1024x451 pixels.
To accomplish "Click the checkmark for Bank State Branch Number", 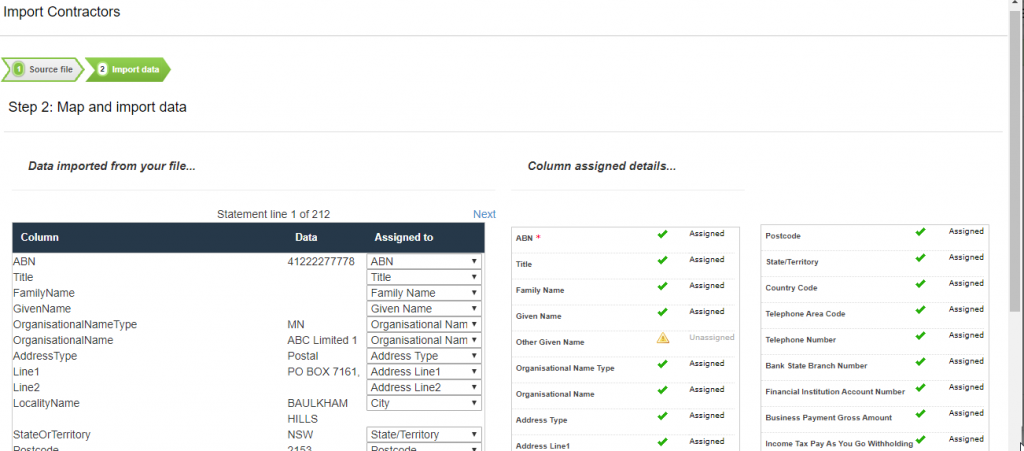I will (920, 362).
